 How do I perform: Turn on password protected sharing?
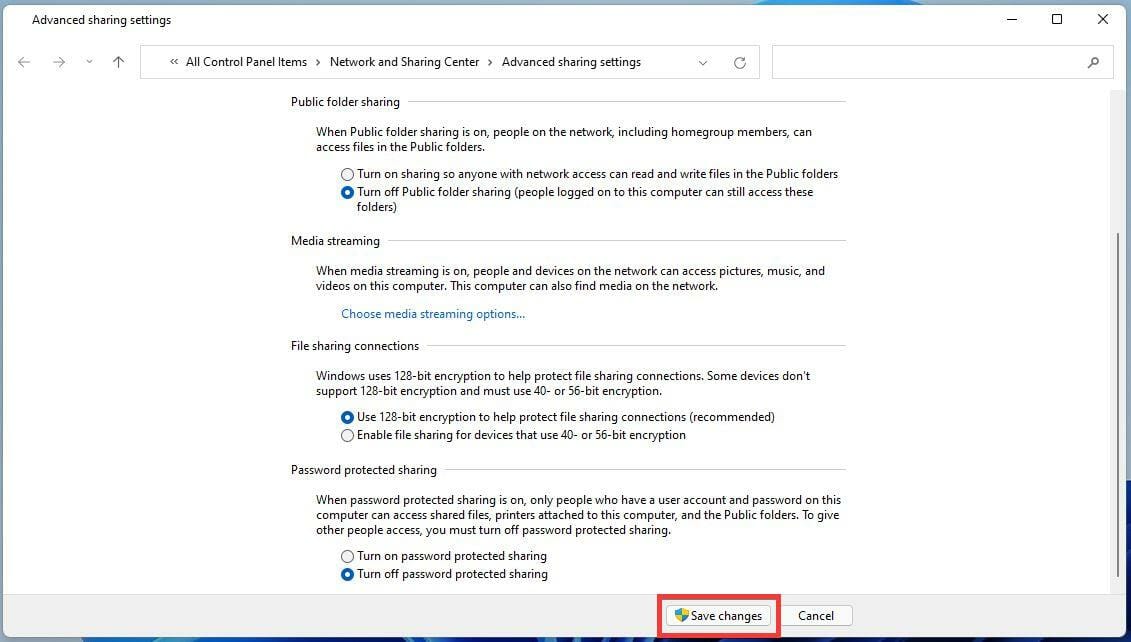pyautogui.click(x=347, y=556)
